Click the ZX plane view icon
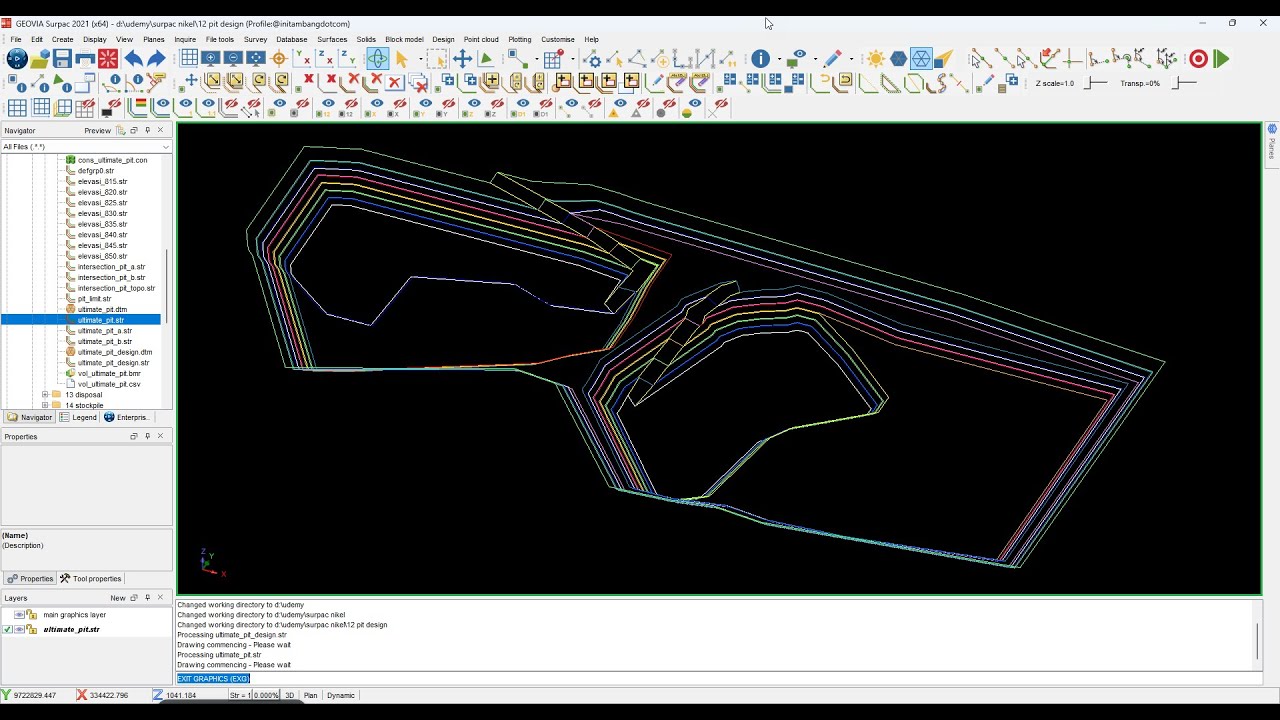The image size is (1280, 720). [324, 58]
